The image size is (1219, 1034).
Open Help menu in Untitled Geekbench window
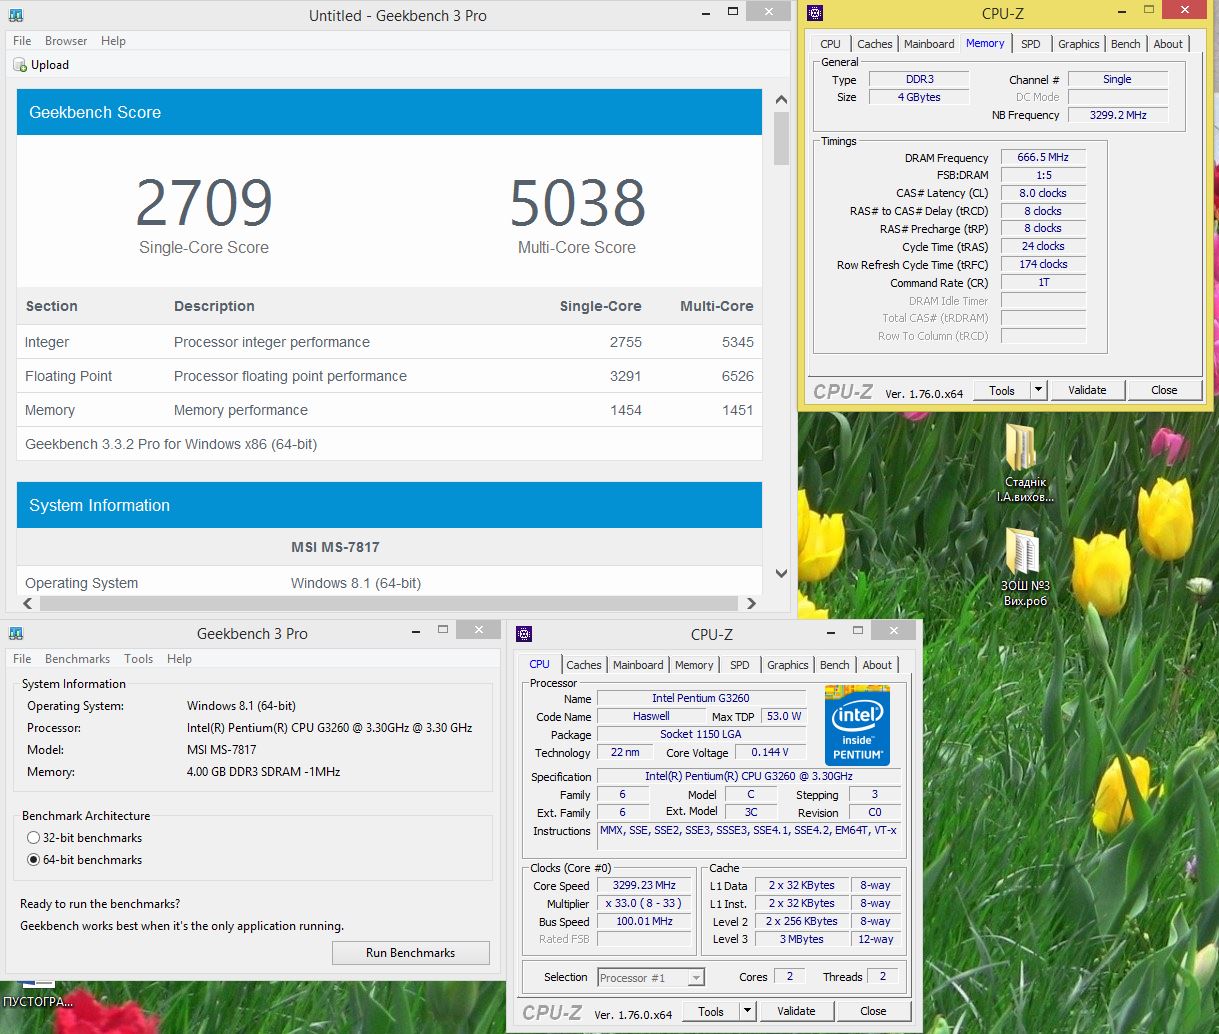pos(114,41)
